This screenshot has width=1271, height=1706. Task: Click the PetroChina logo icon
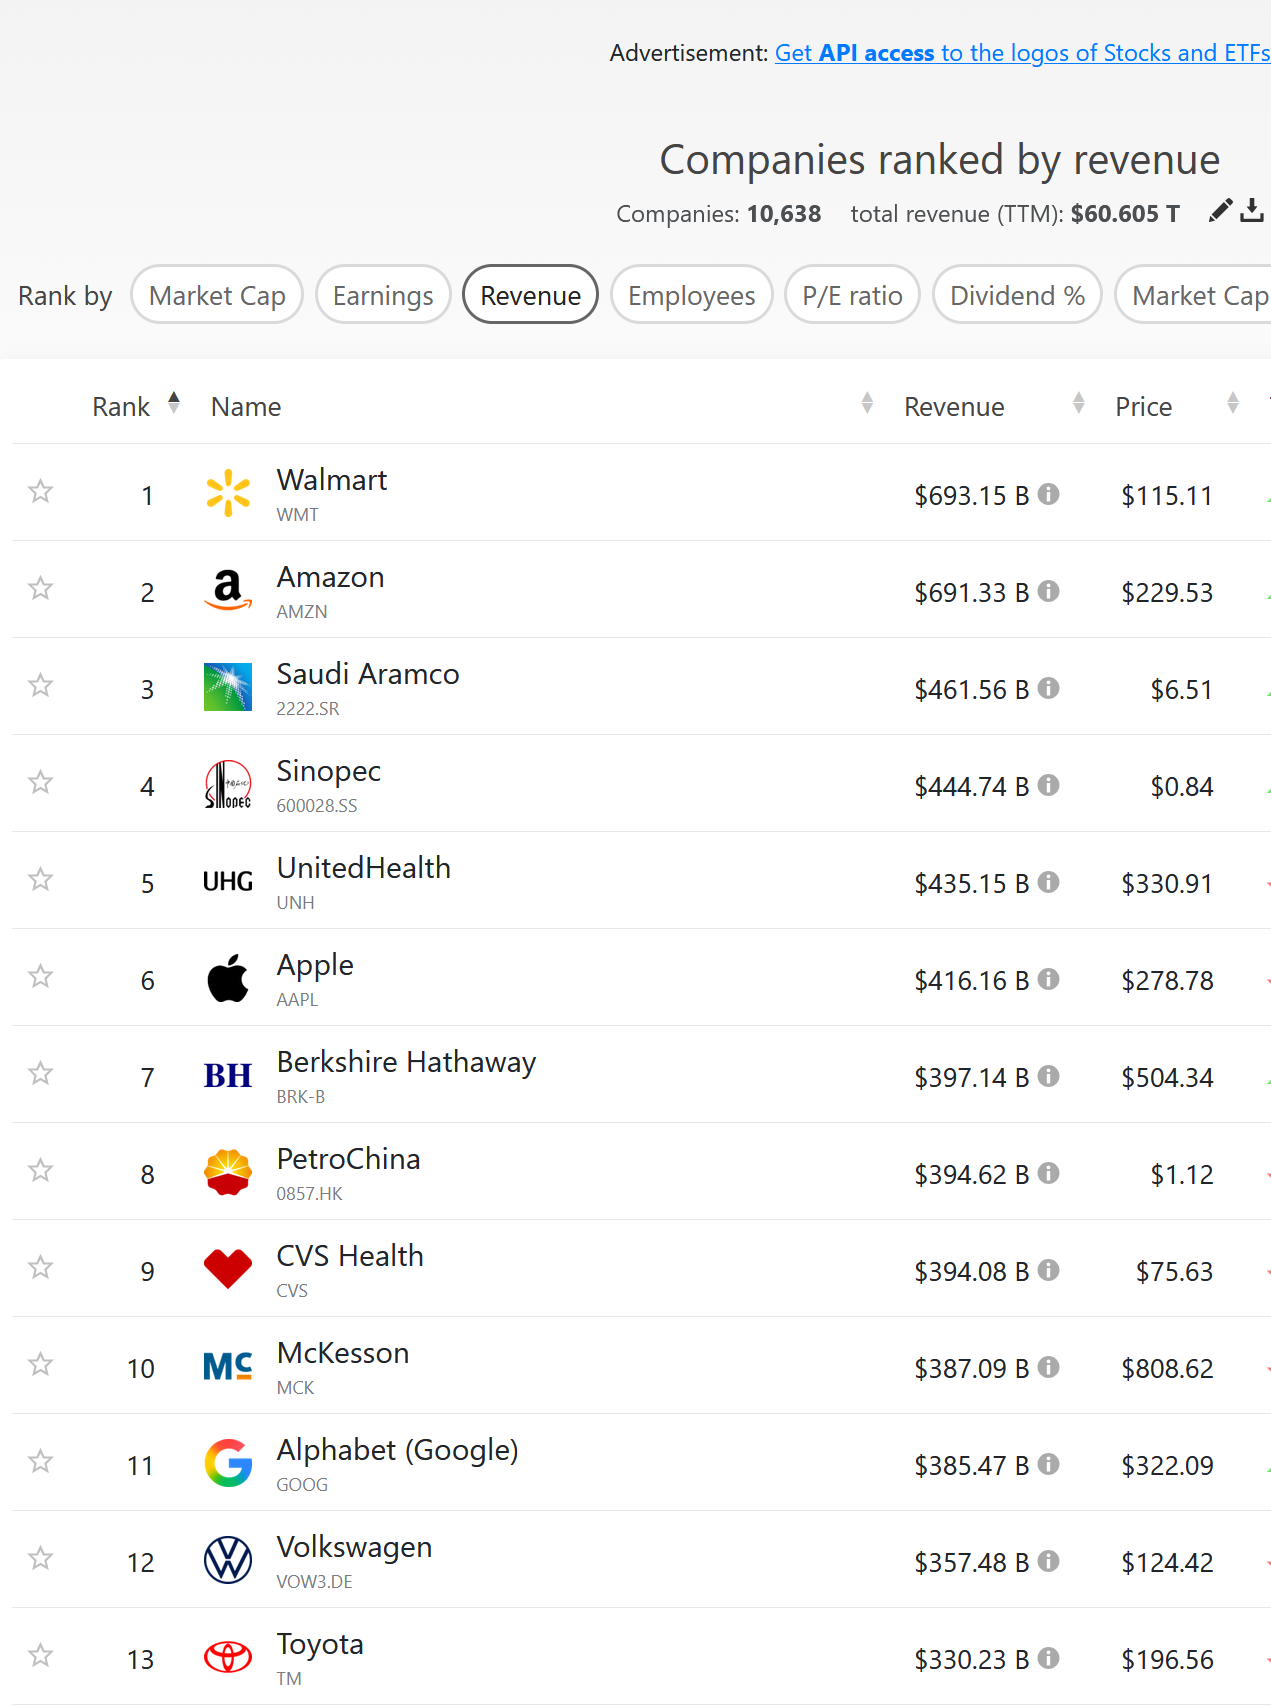(228, 1172)
